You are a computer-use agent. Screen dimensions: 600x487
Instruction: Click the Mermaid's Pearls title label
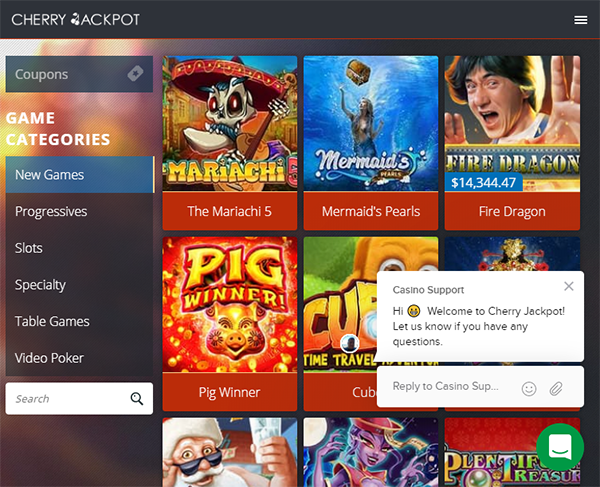(x=371, y=212)
